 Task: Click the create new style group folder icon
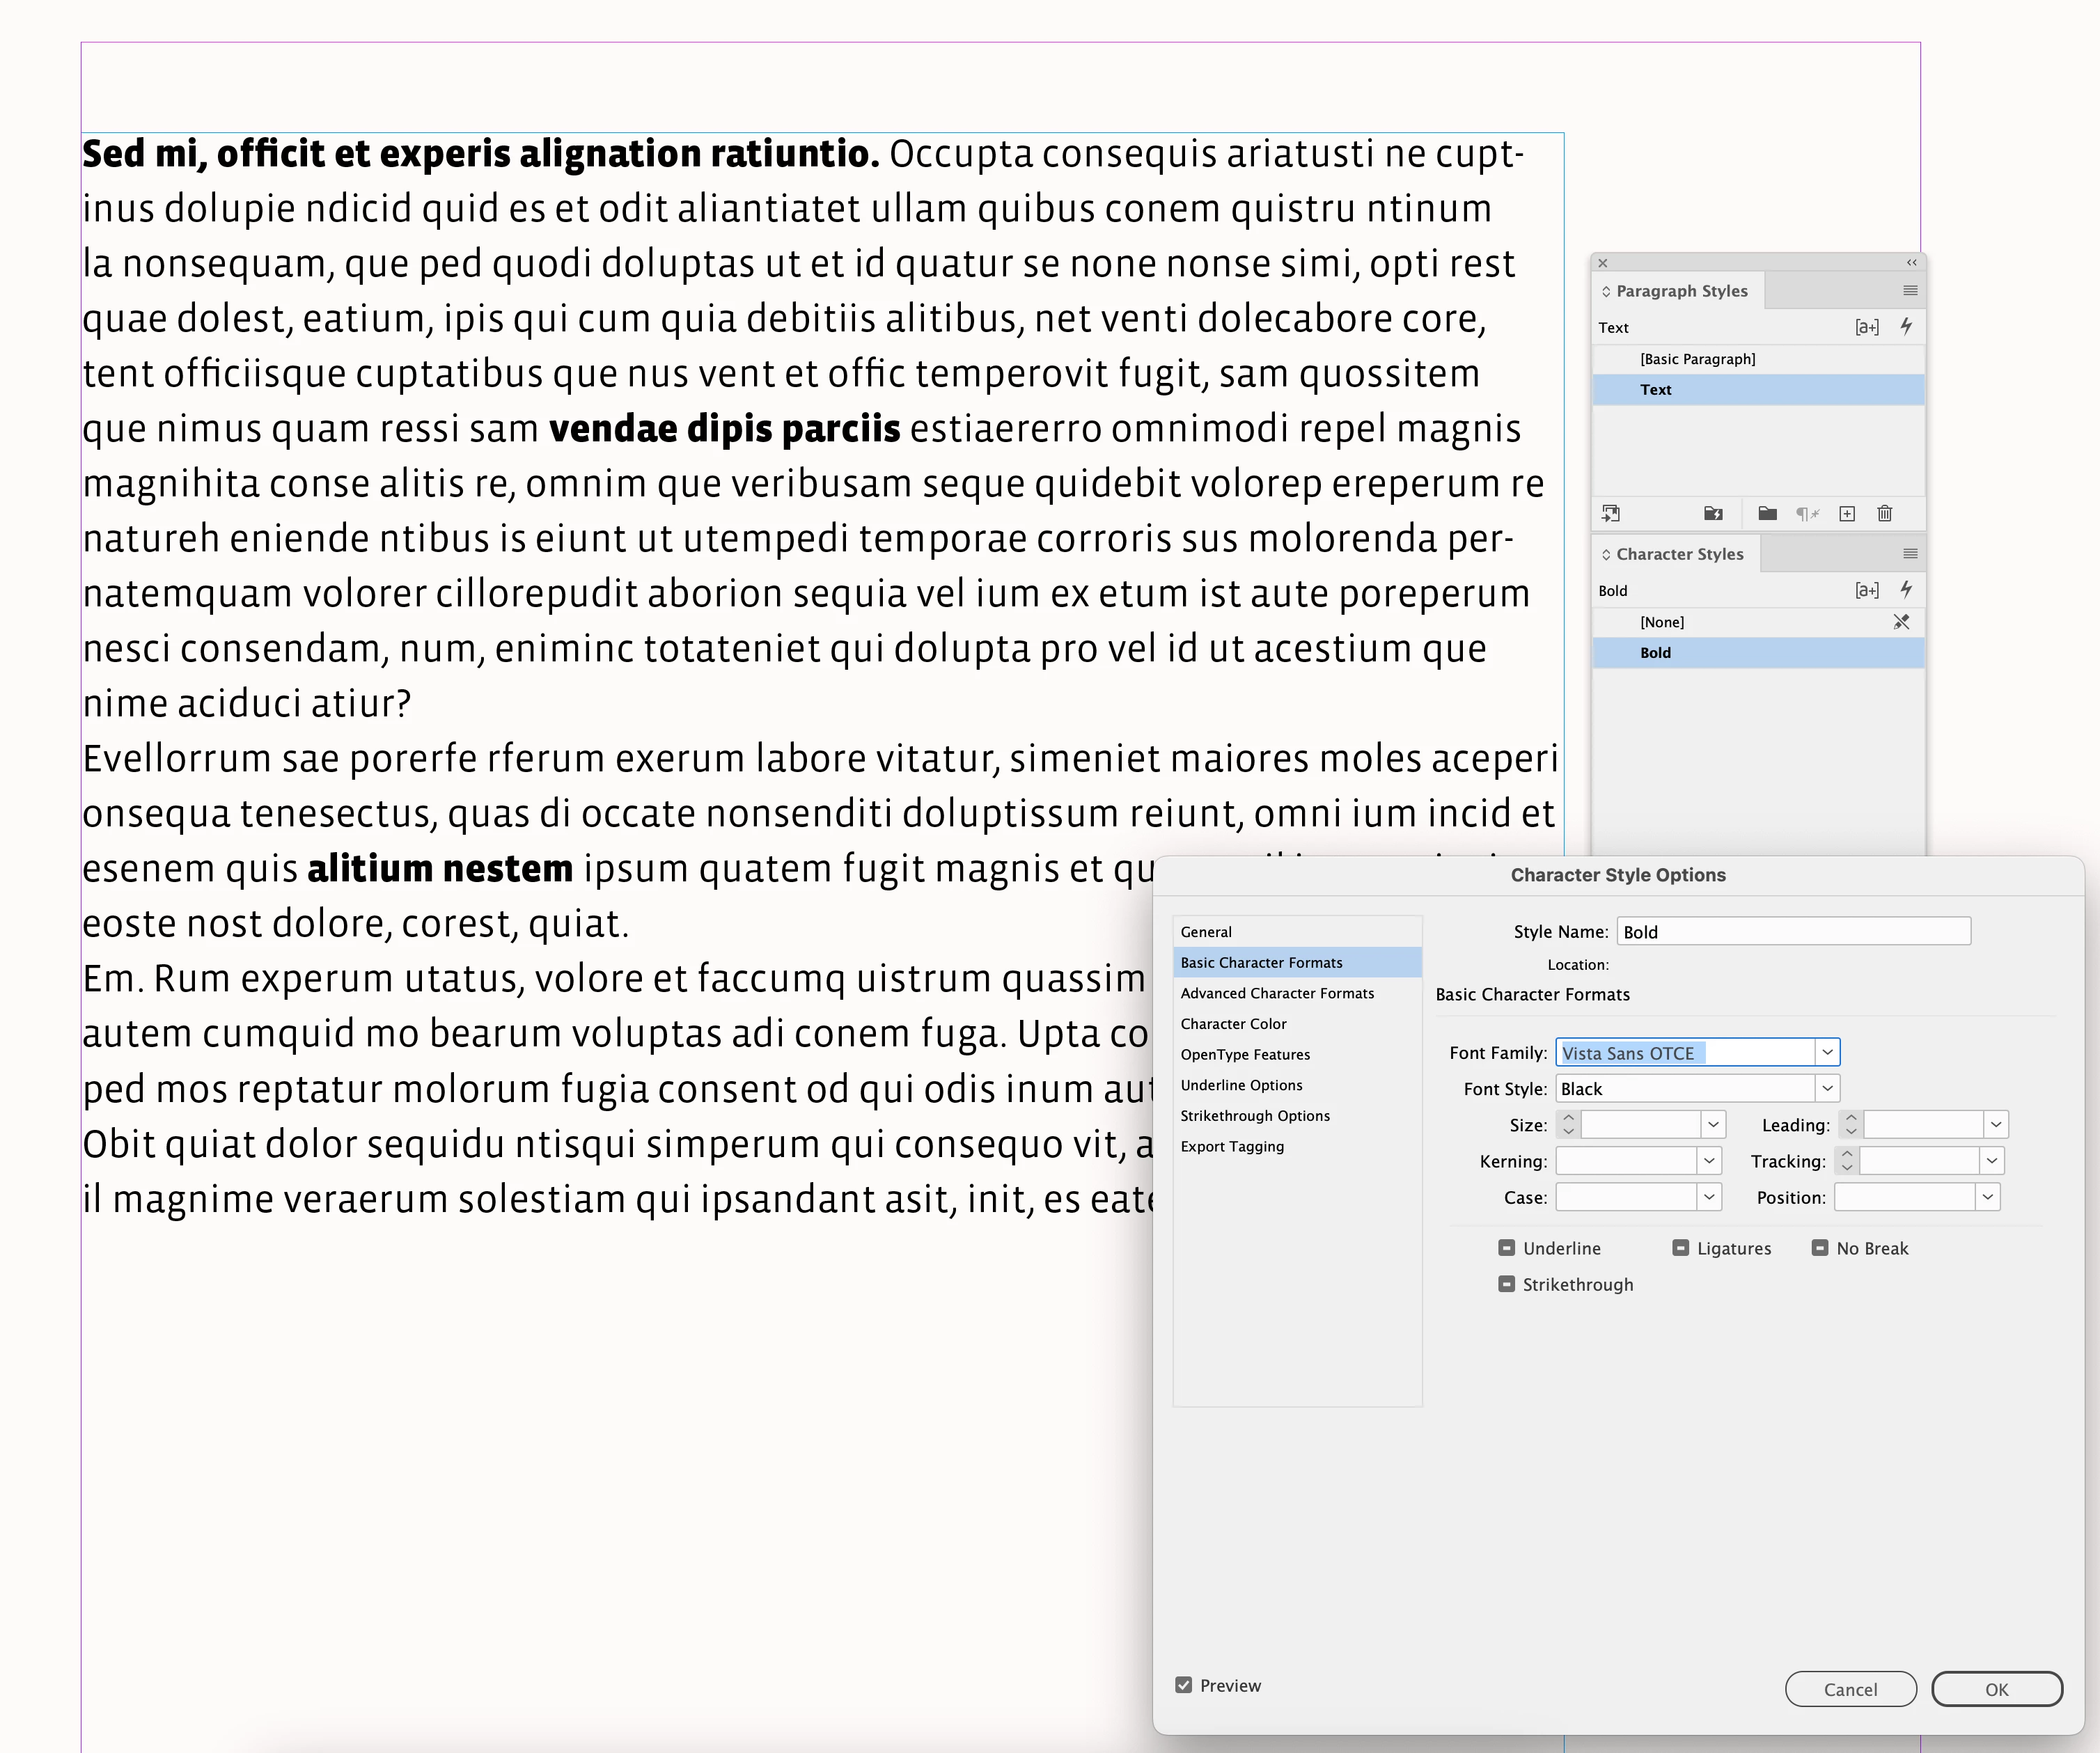coord(1767,514)
